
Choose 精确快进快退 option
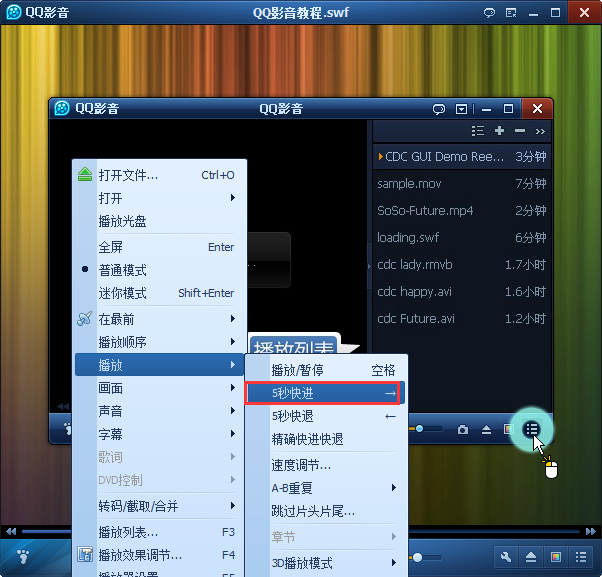[x=326, y=439]
